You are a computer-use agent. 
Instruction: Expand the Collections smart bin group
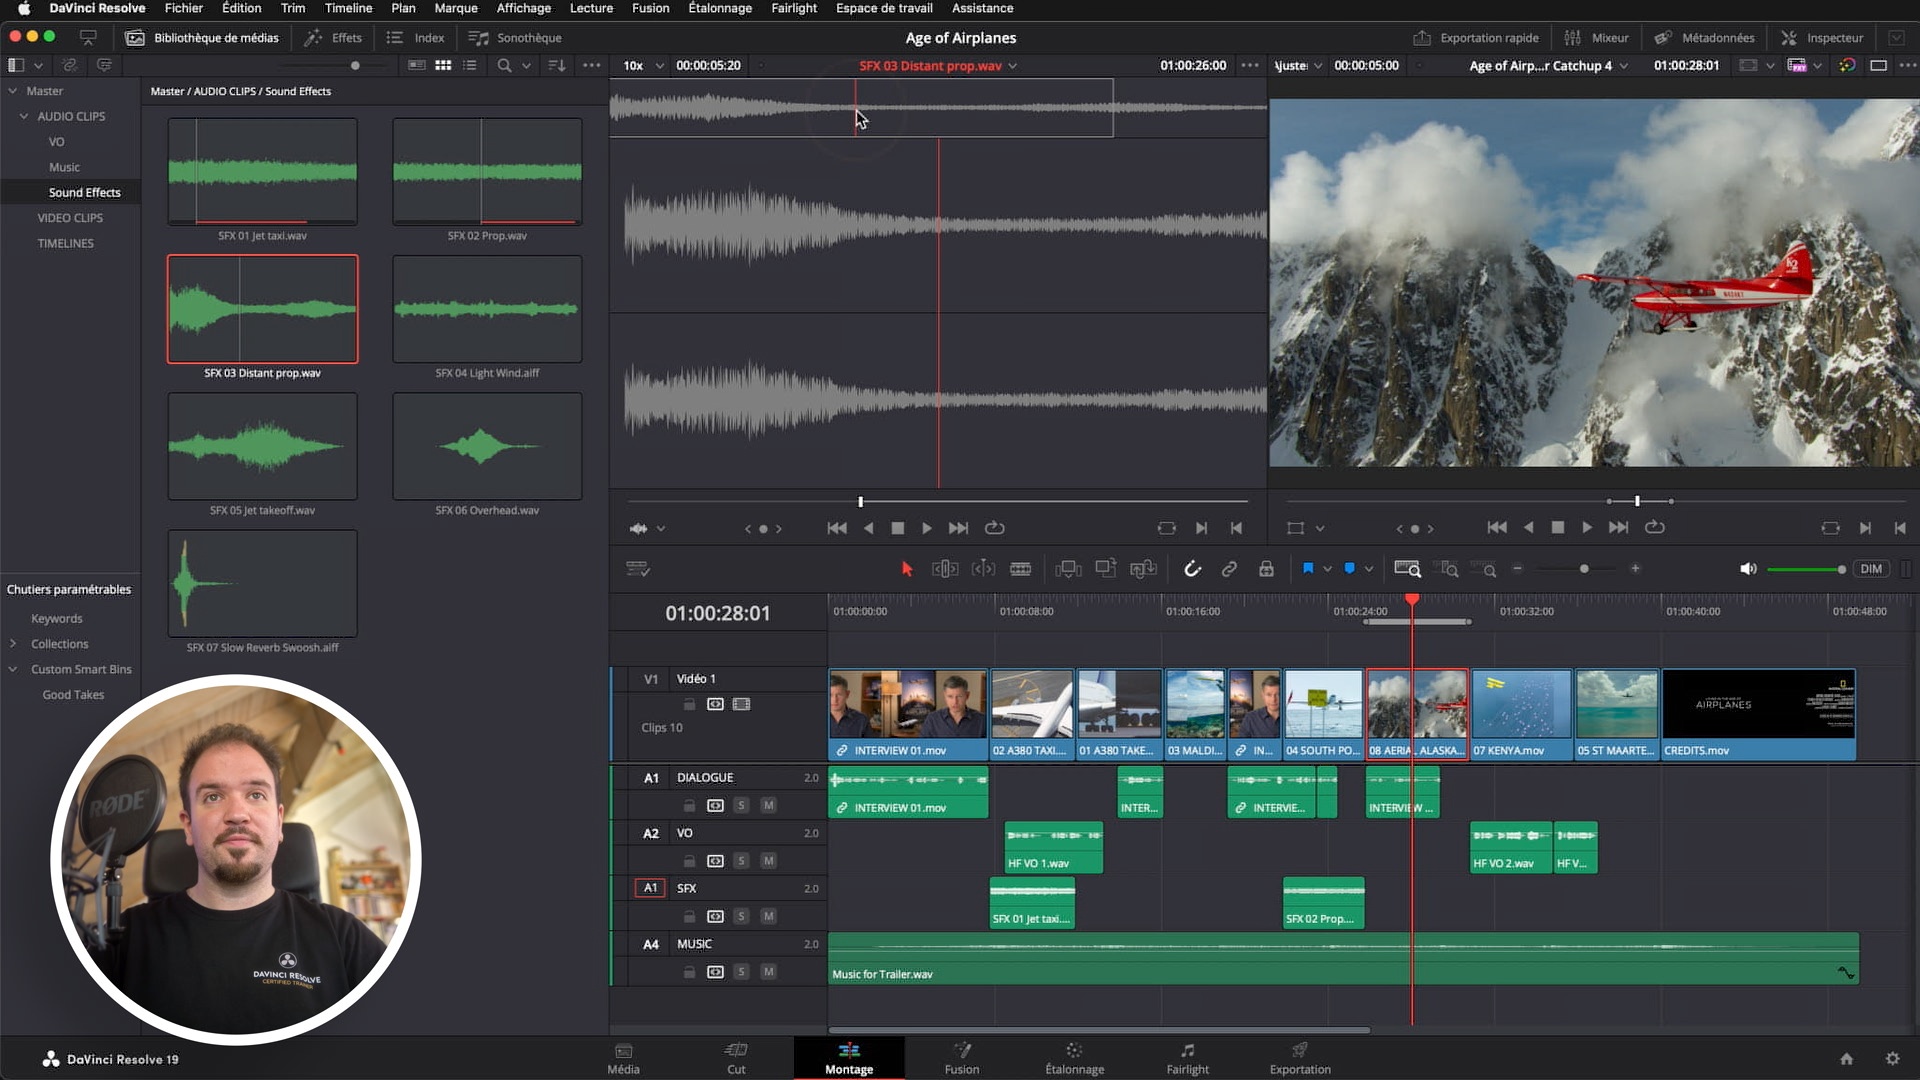(x=13, y=644)
